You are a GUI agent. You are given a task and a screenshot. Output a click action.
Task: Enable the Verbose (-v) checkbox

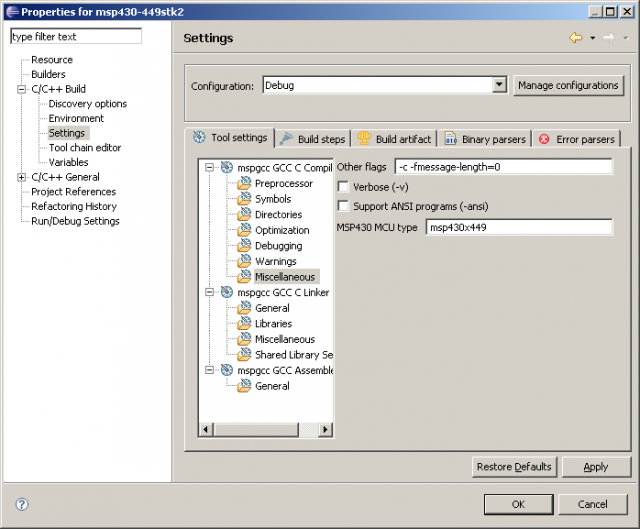(343, 187)
